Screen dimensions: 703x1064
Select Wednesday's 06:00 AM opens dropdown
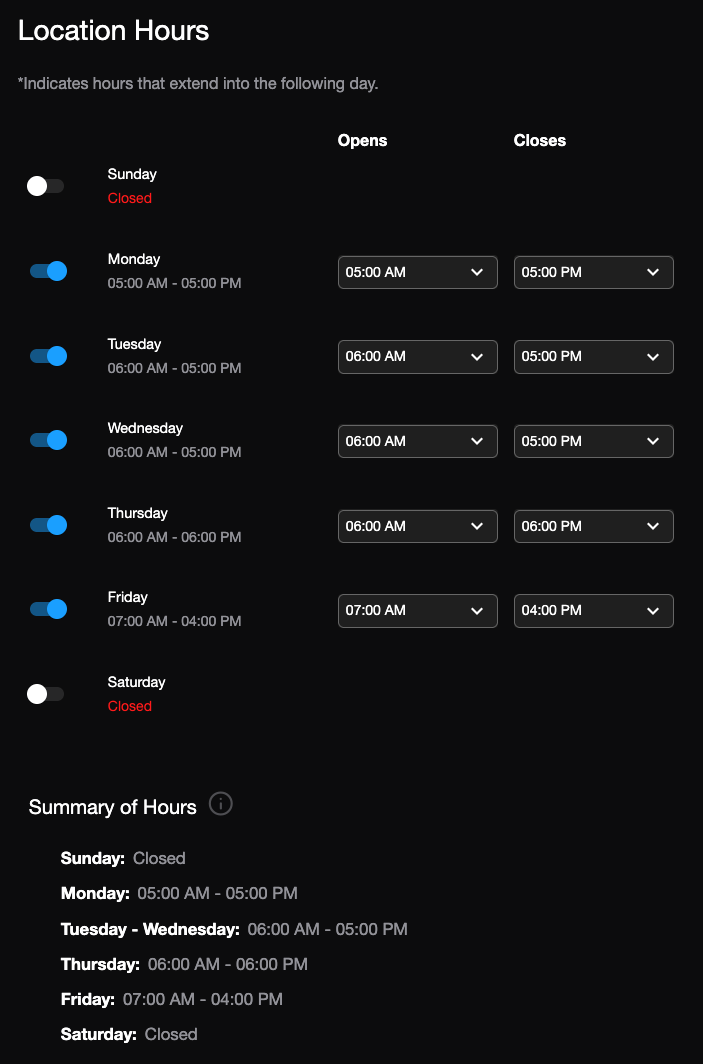tap(417, 441)
